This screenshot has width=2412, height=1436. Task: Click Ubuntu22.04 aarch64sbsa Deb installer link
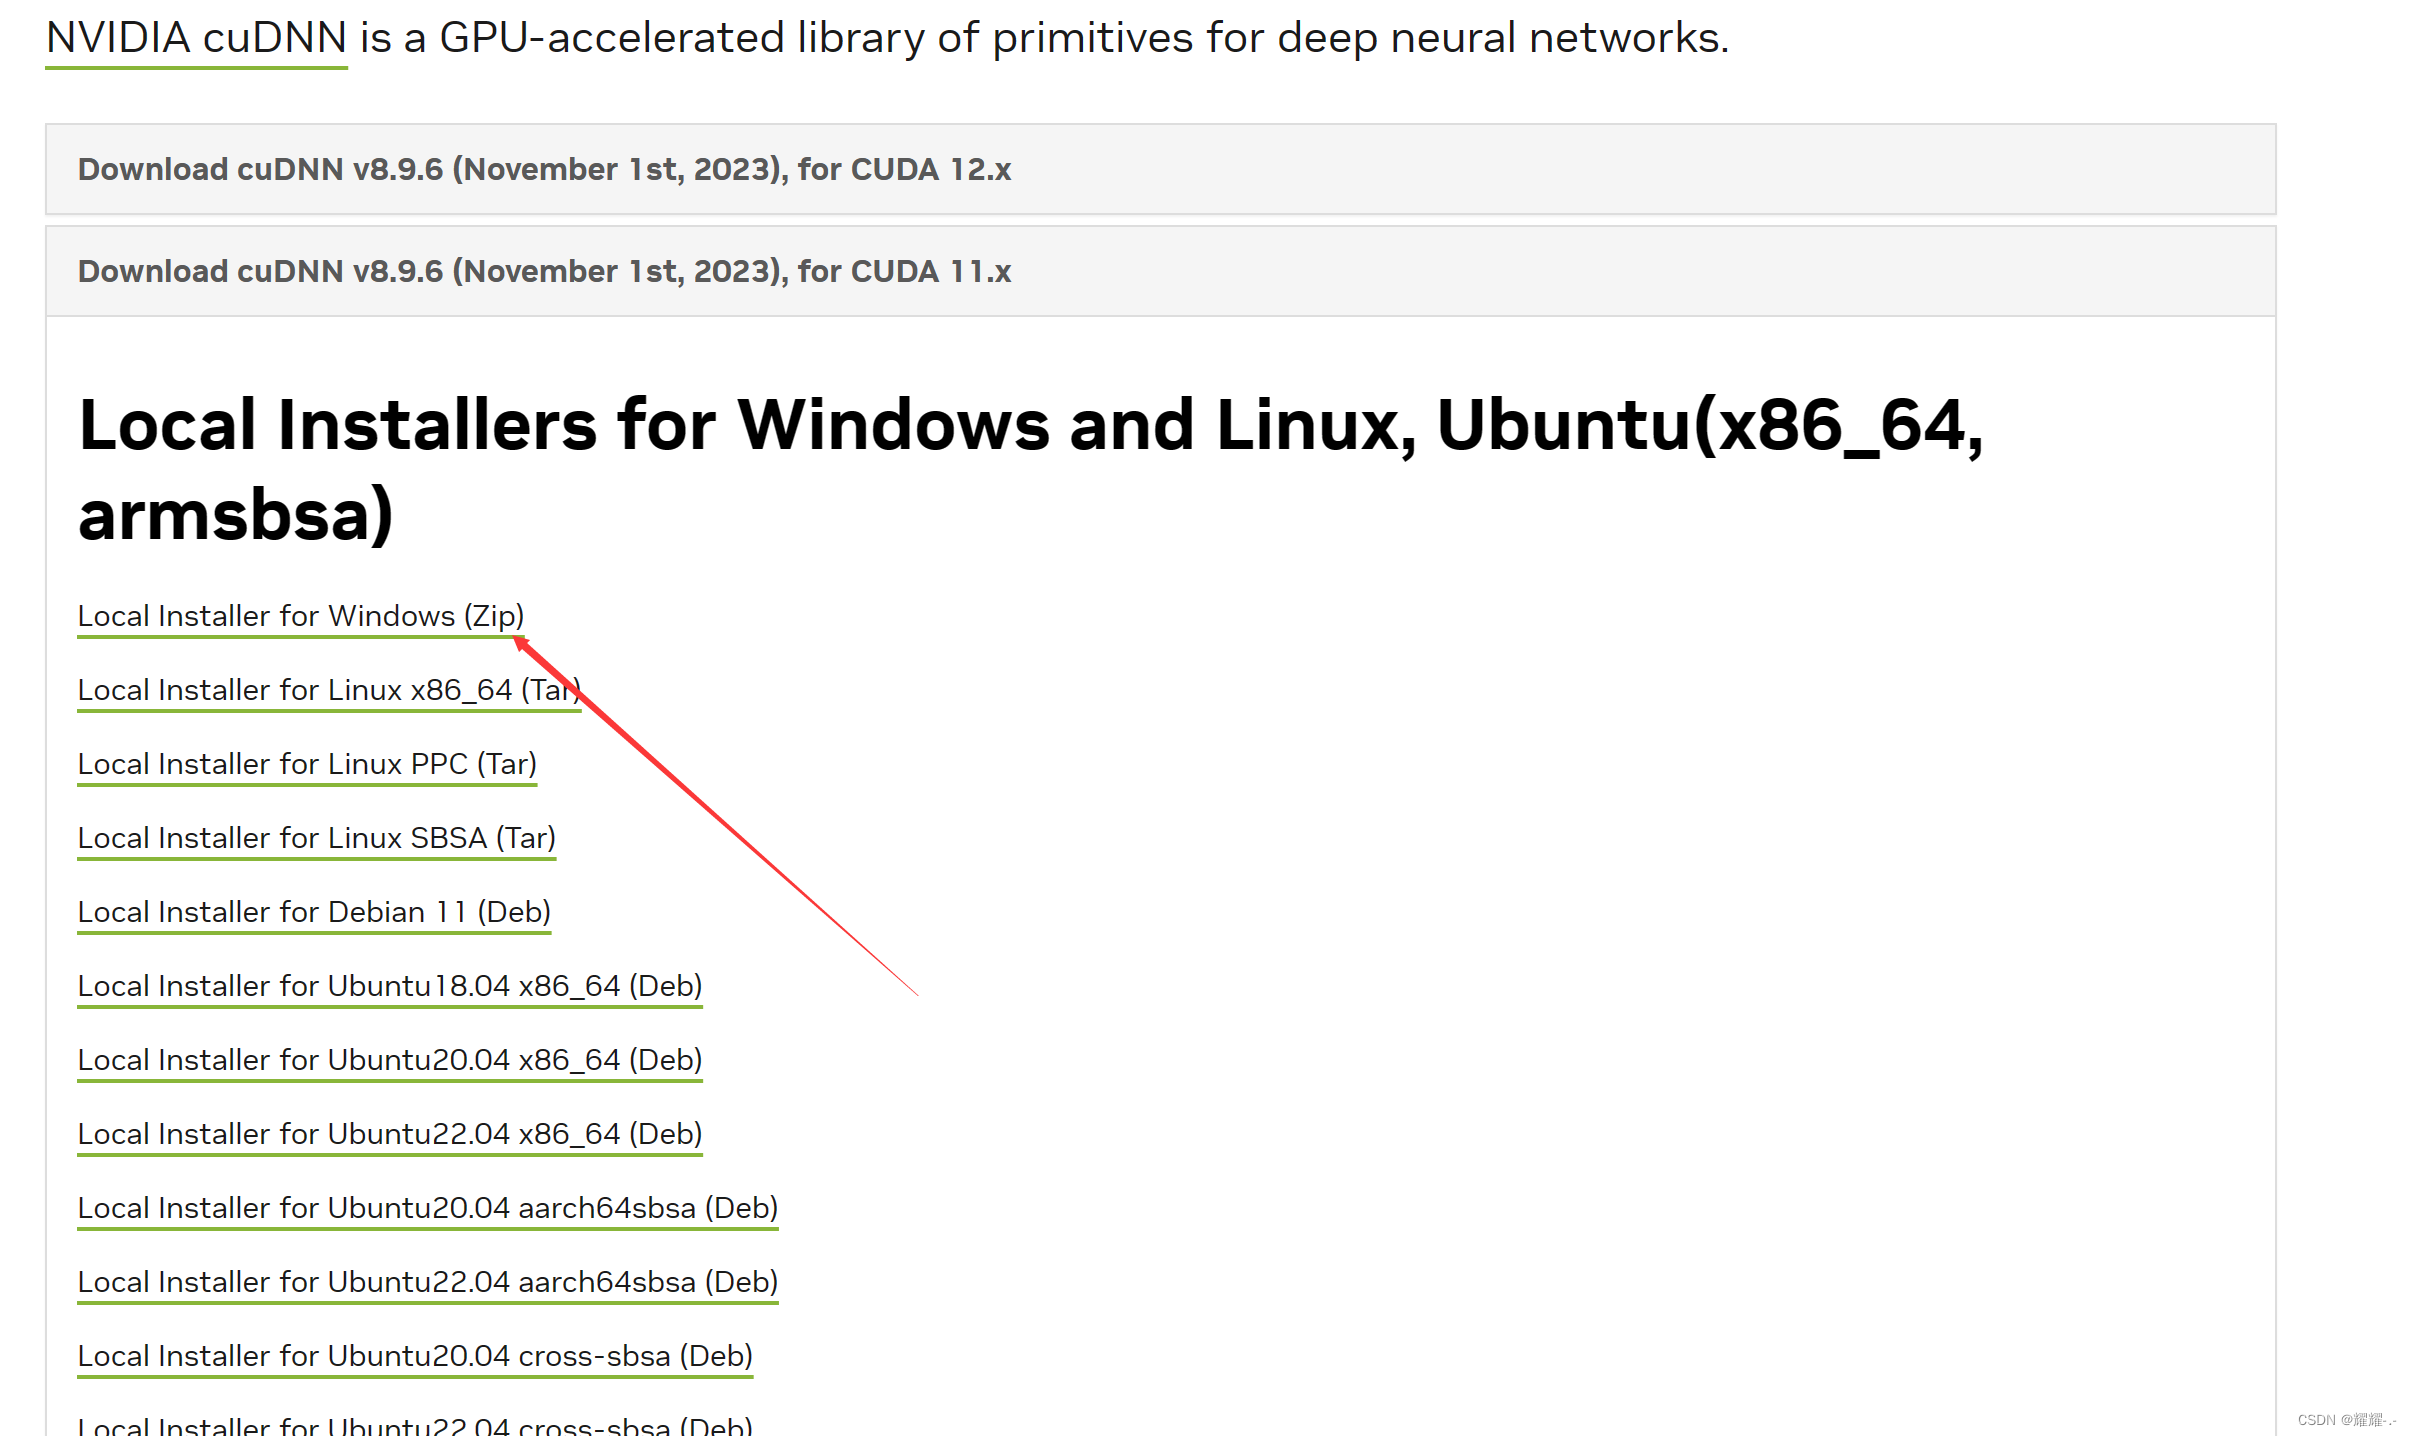(427, 1282)
